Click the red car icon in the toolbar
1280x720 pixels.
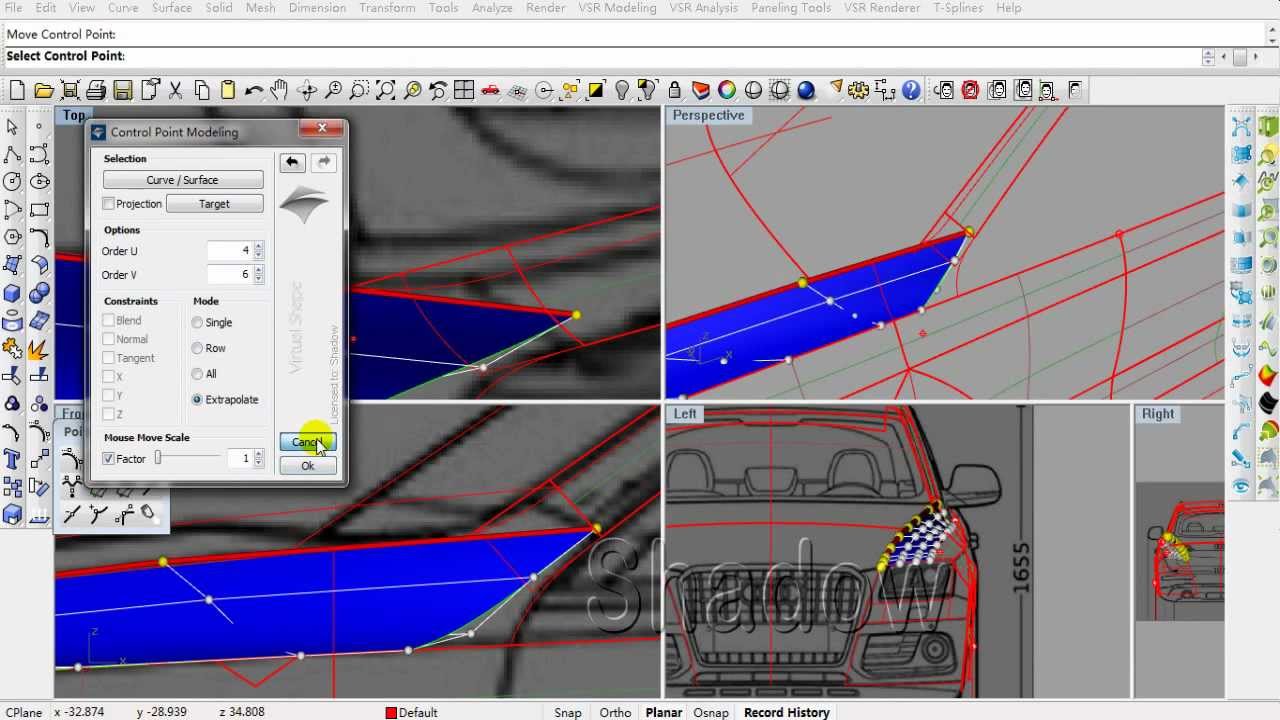[x=490, y=91]
